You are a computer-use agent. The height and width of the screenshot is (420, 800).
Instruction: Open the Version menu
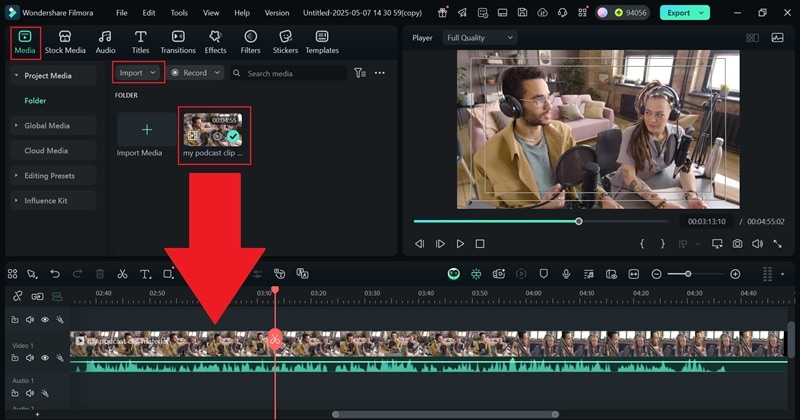point(277,13)
